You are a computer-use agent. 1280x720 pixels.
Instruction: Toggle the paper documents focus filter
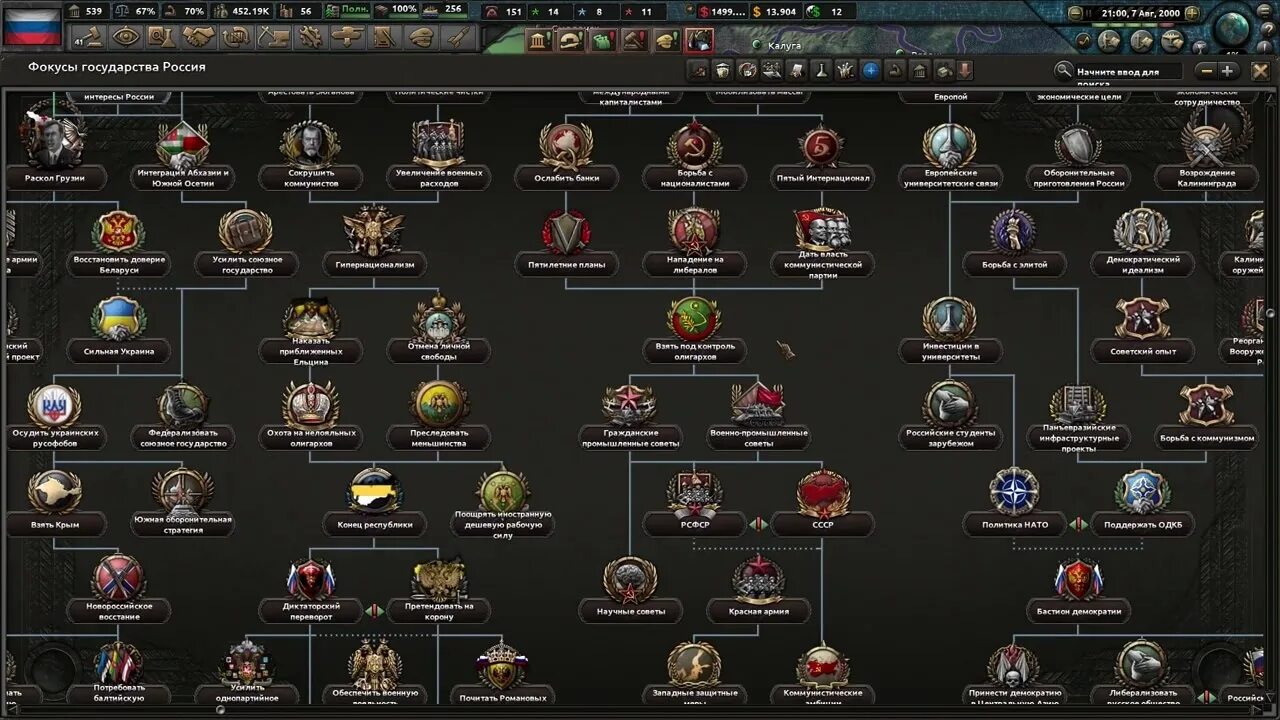pos(797,71)
